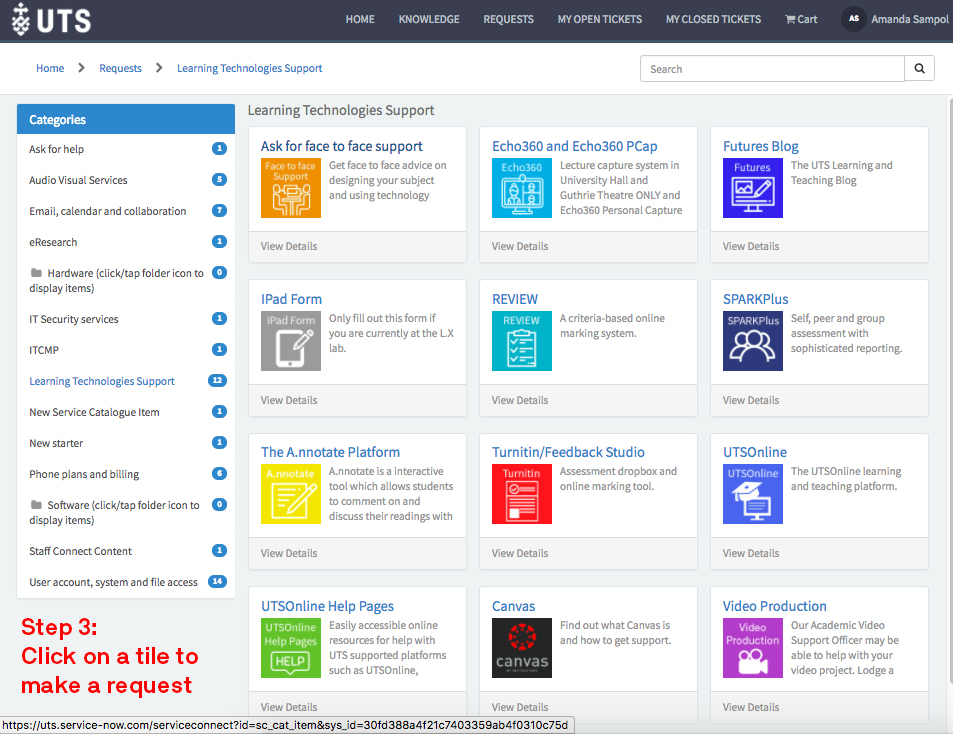Click the Ask for face to face support title
The image size is (953, 734).
[x=342, y=146]
